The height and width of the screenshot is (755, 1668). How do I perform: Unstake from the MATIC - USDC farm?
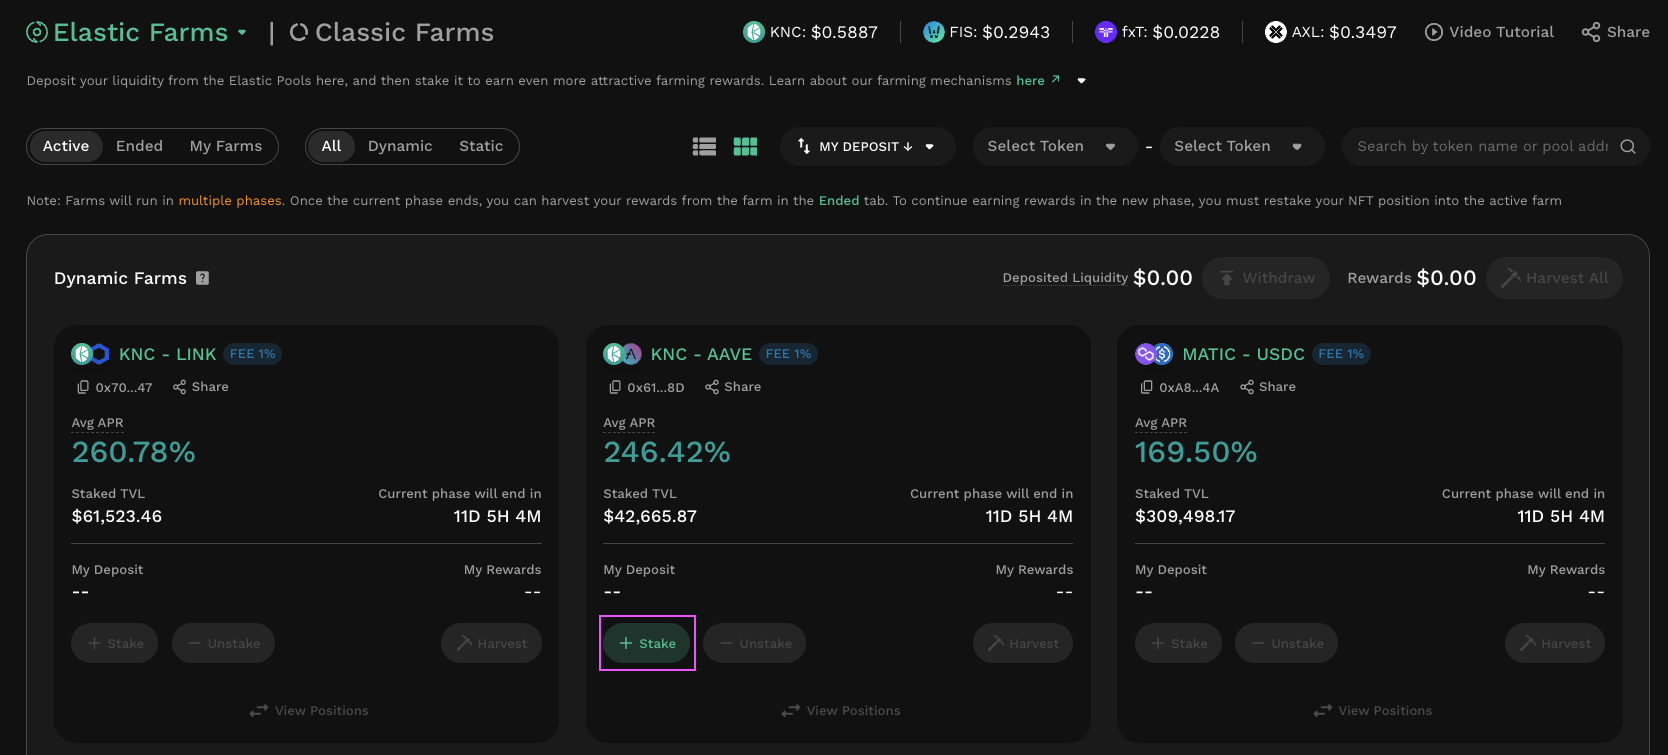pos(1287,643)
